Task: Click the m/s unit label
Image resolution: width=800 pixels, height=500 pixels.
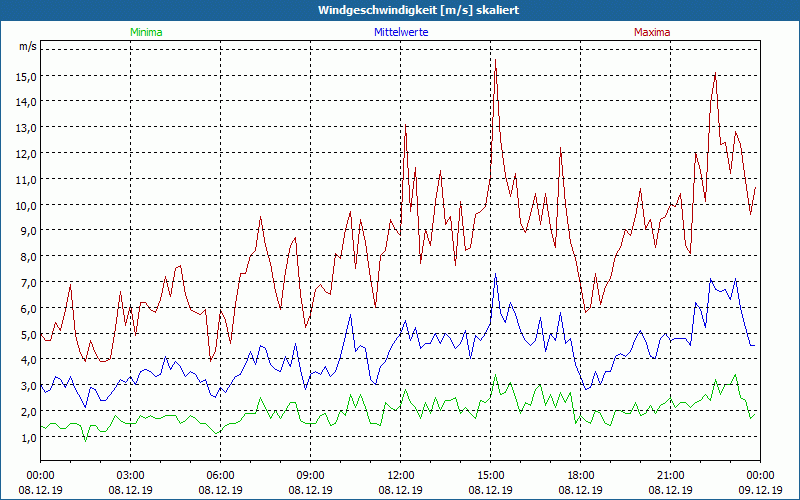Action: coord(27,46)
